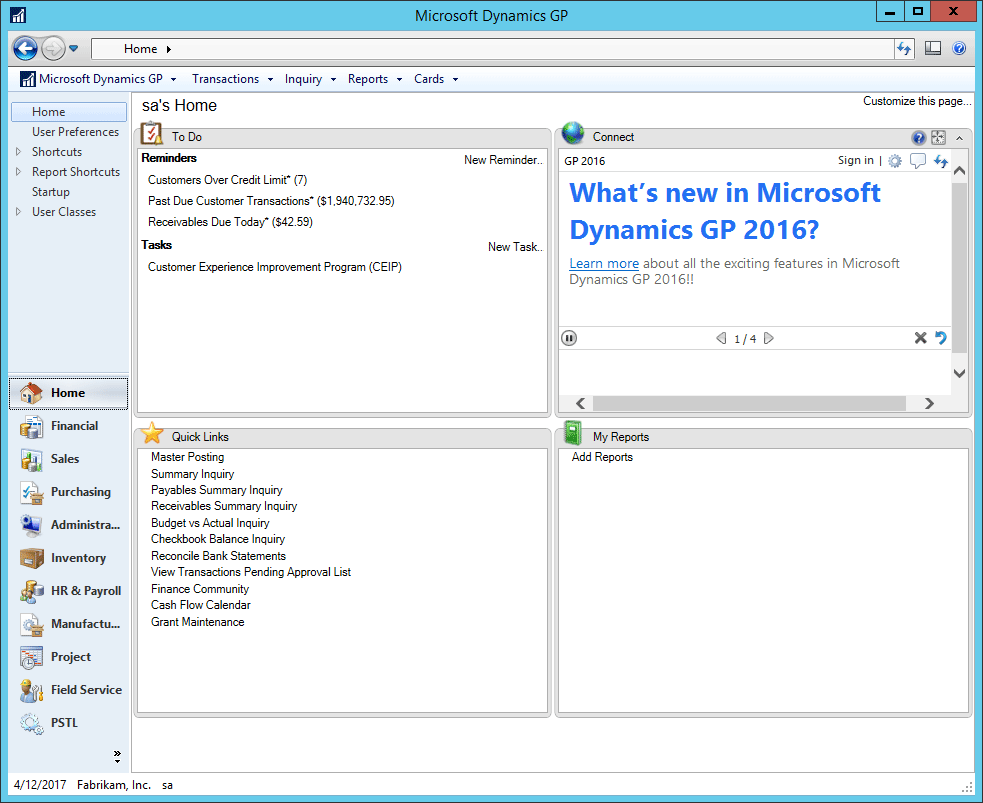Viewport: 983px width, 803px height.
Task: Open the Reconcile Bank Statements quick link
Action: (218, 556)
